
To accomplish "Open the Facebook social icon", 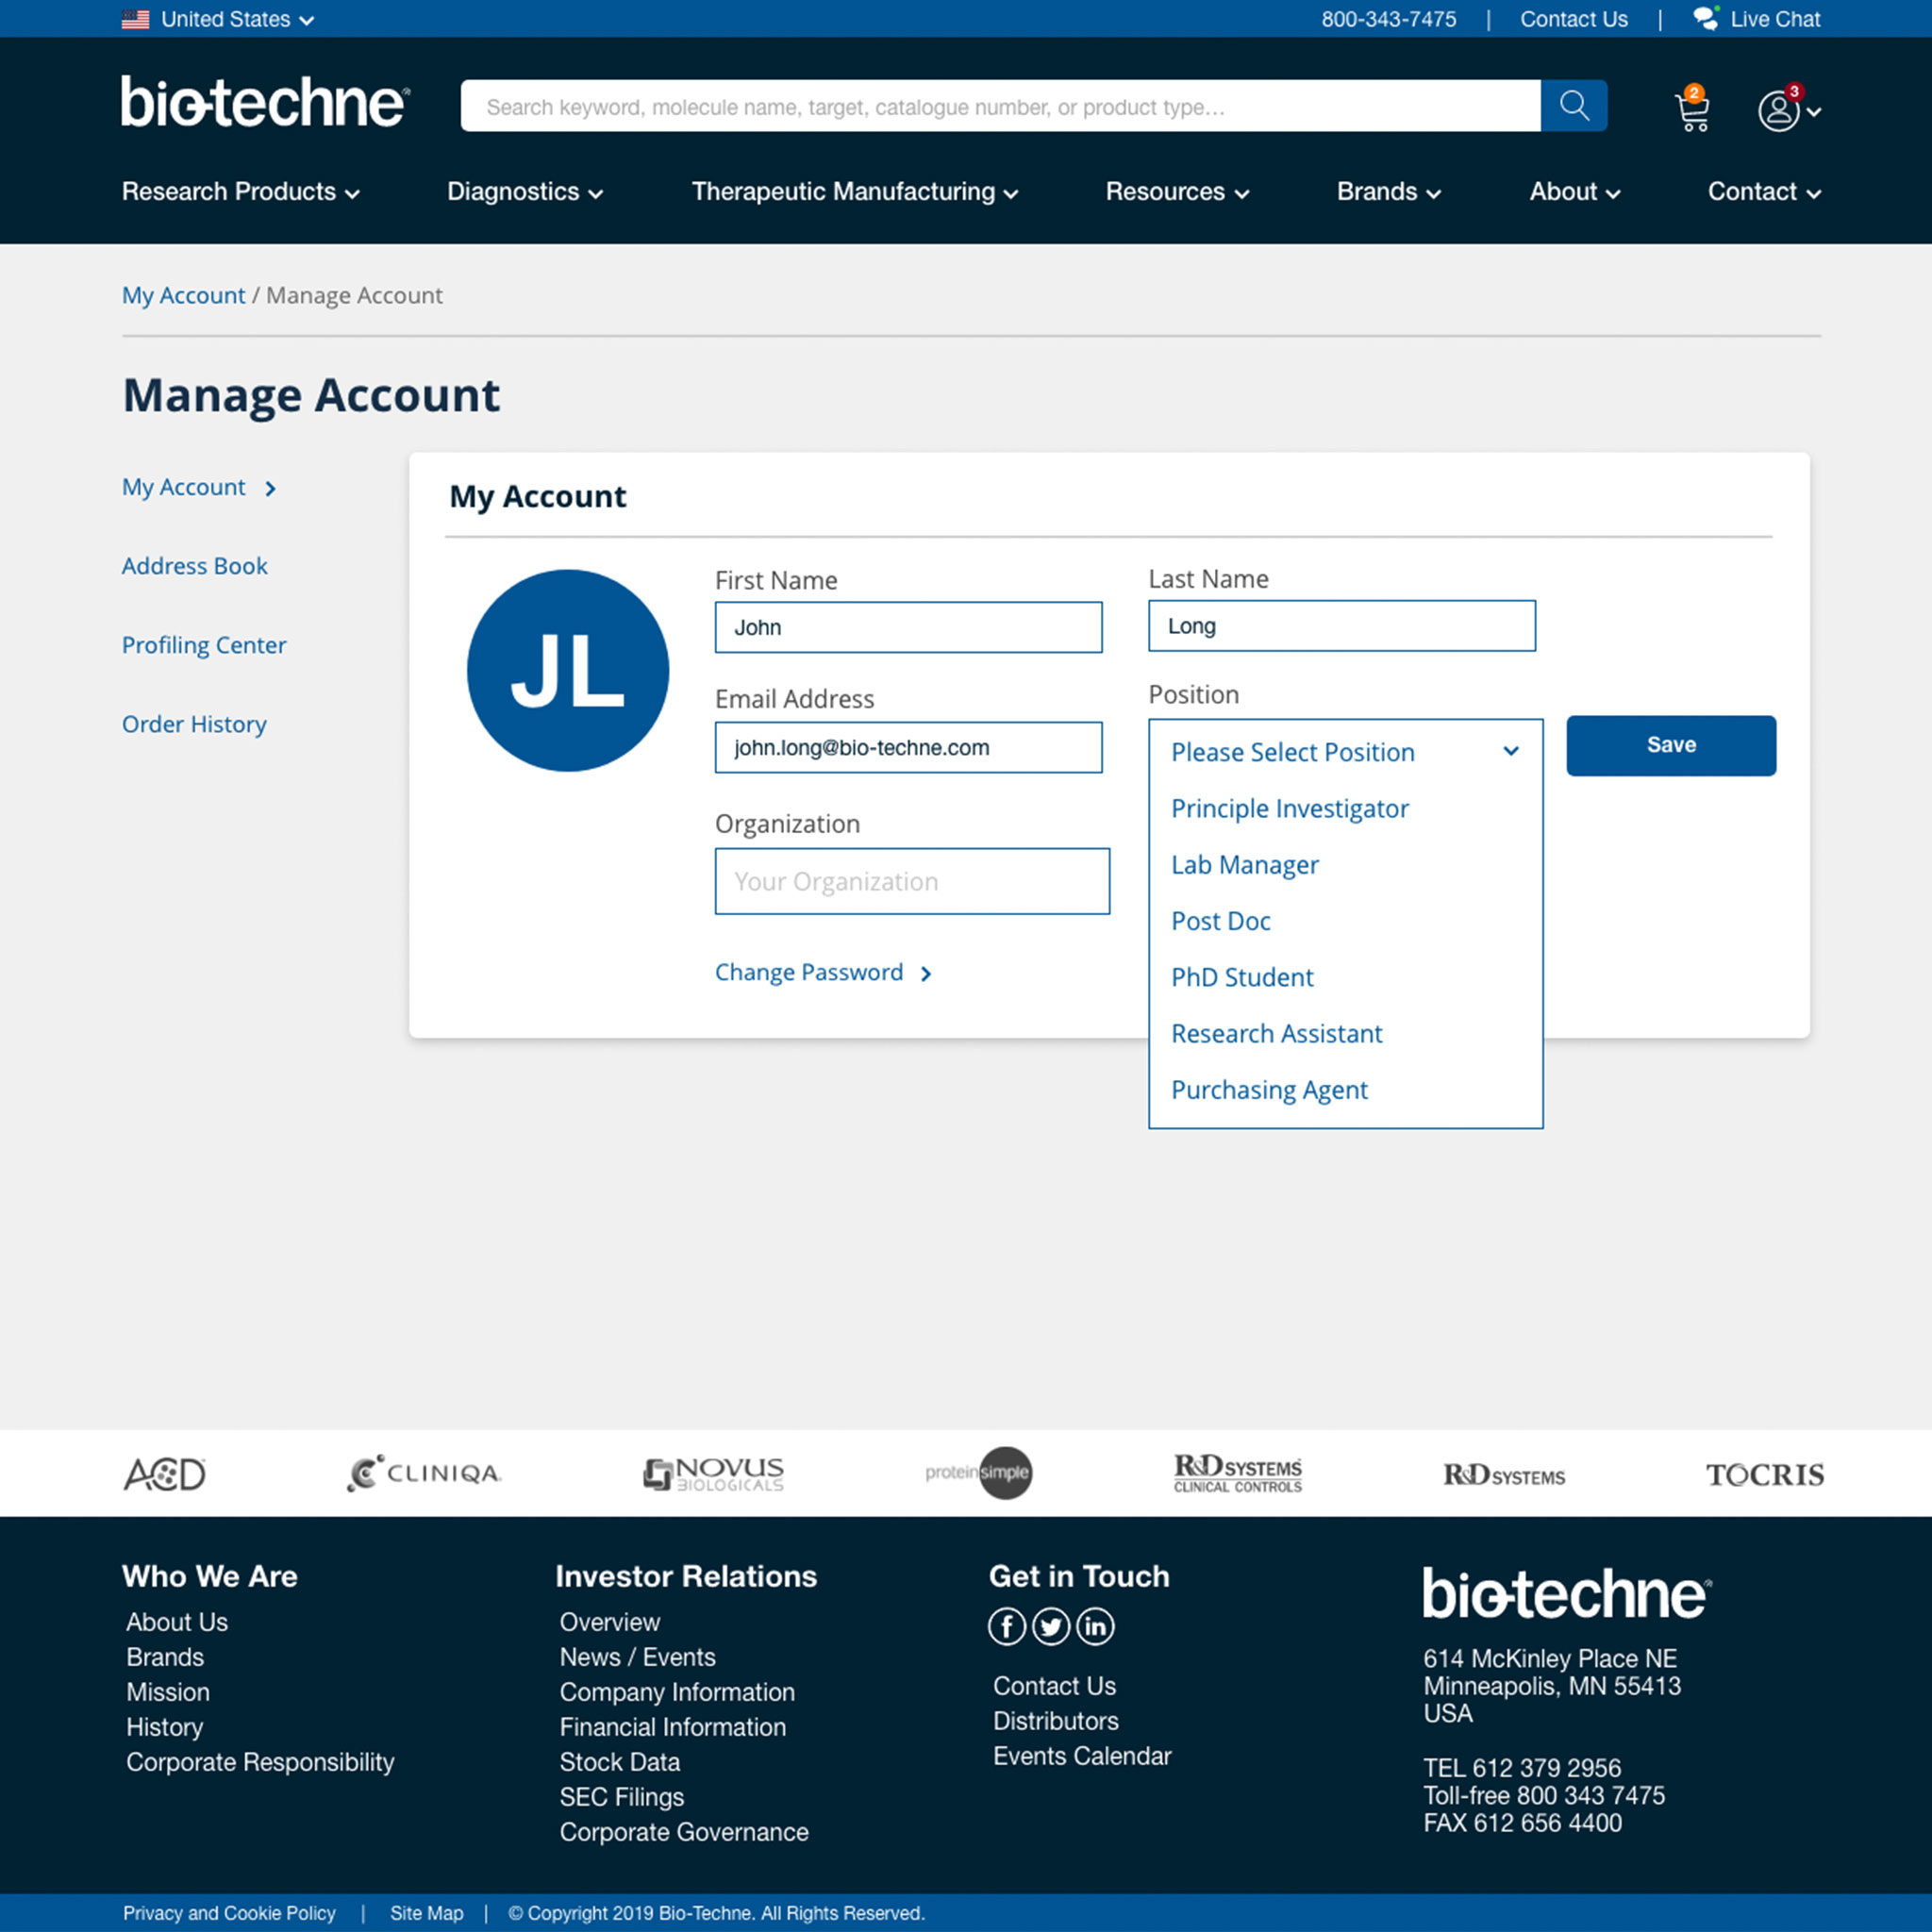I will click(x=1007, y=1627).
